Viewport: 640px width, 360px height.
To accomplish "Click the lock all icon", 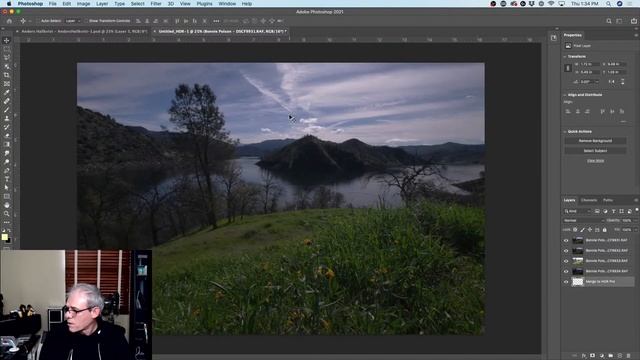I will point(604,230).
